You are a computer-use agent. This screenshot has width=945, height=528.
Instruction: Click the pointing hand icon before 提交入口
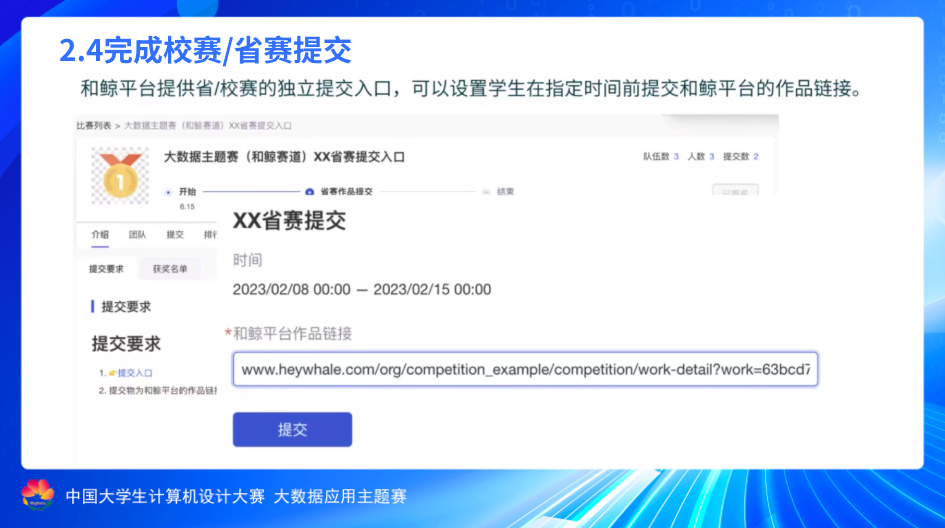coord(113,373)
